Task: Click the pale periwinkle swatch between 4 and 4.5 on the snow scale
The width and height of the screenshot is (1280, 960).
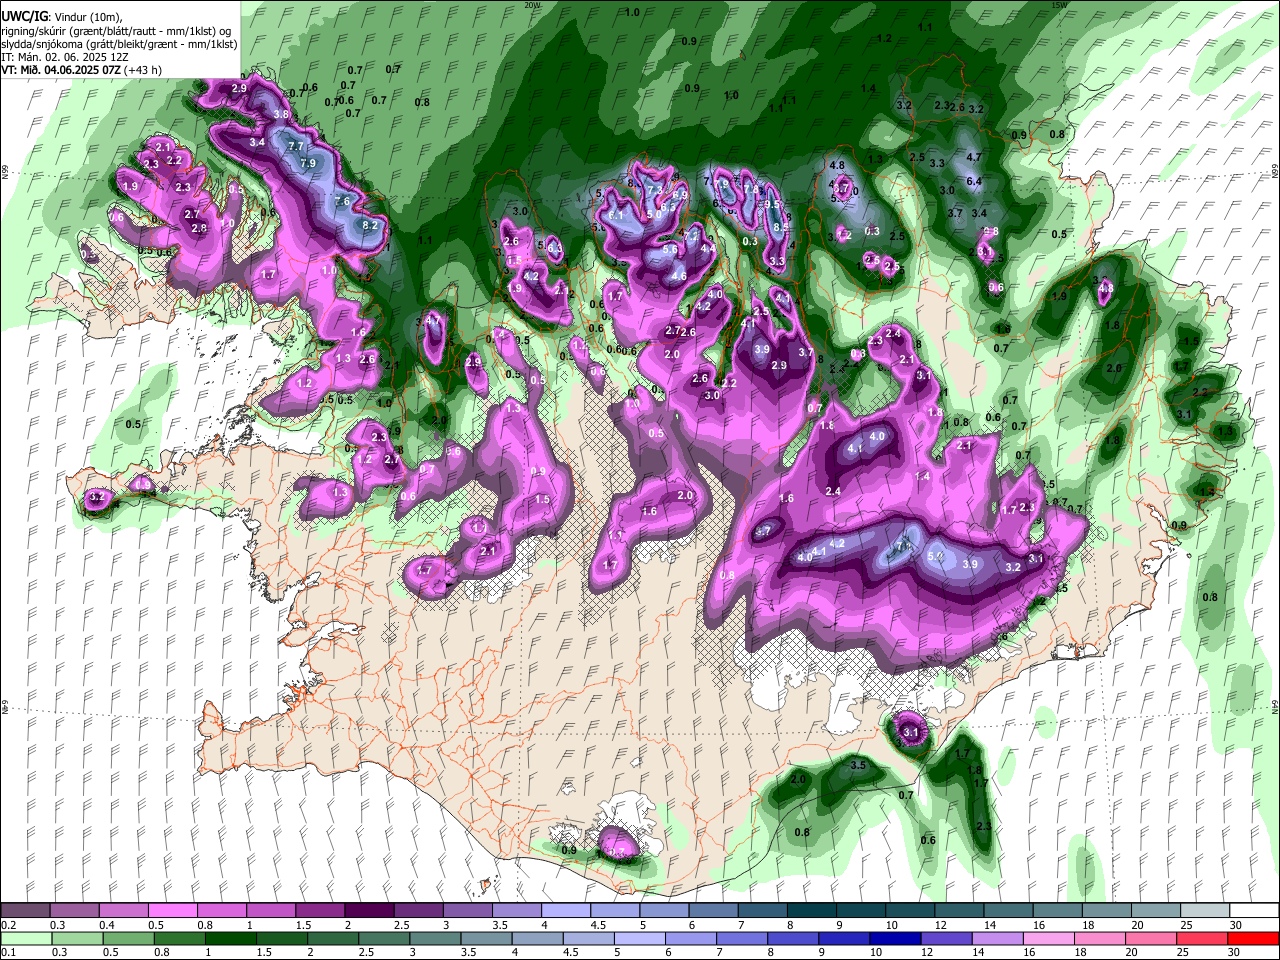Action: click(x=565, y=910)
